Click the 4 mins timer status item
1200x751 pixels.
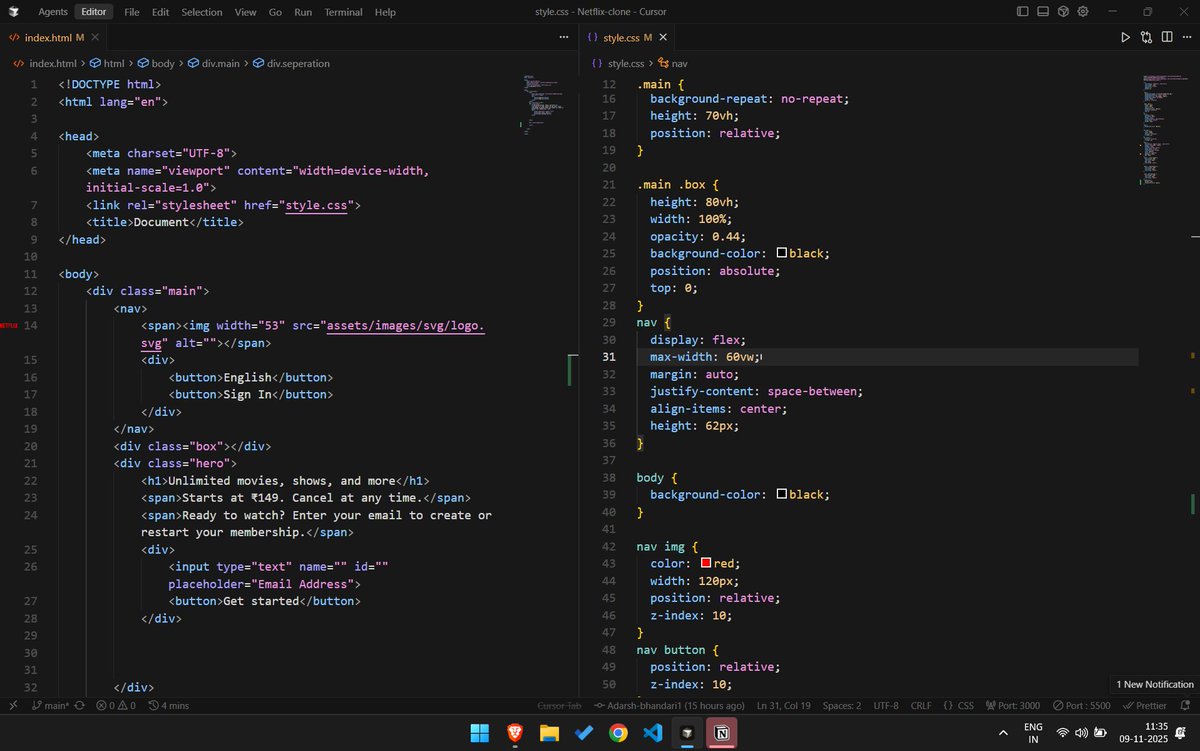tap(168, 705)
